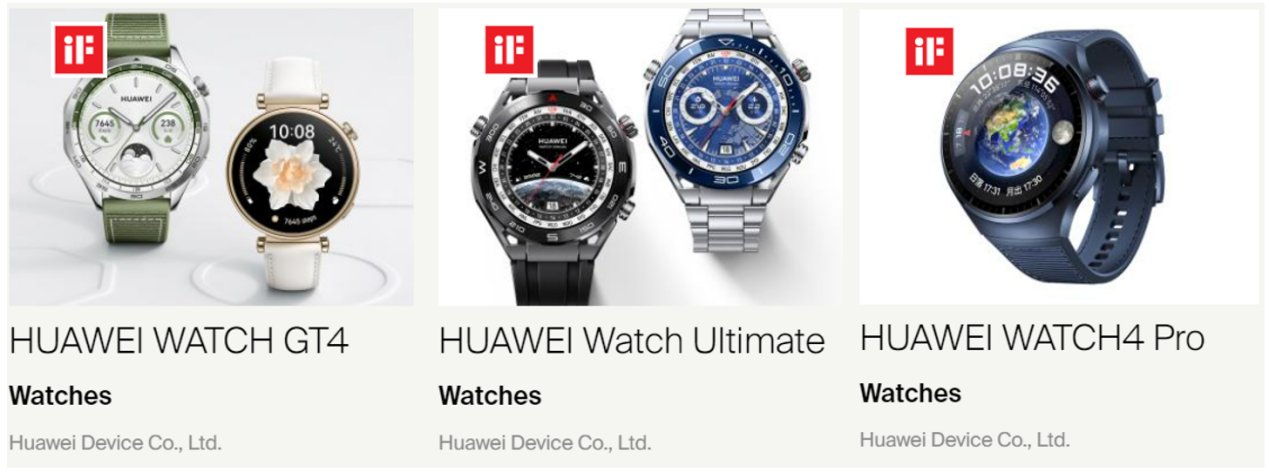Click the iF award logo on the WATCH4 Pro image
Screen dimensions: 1269x472
(929, 50)
